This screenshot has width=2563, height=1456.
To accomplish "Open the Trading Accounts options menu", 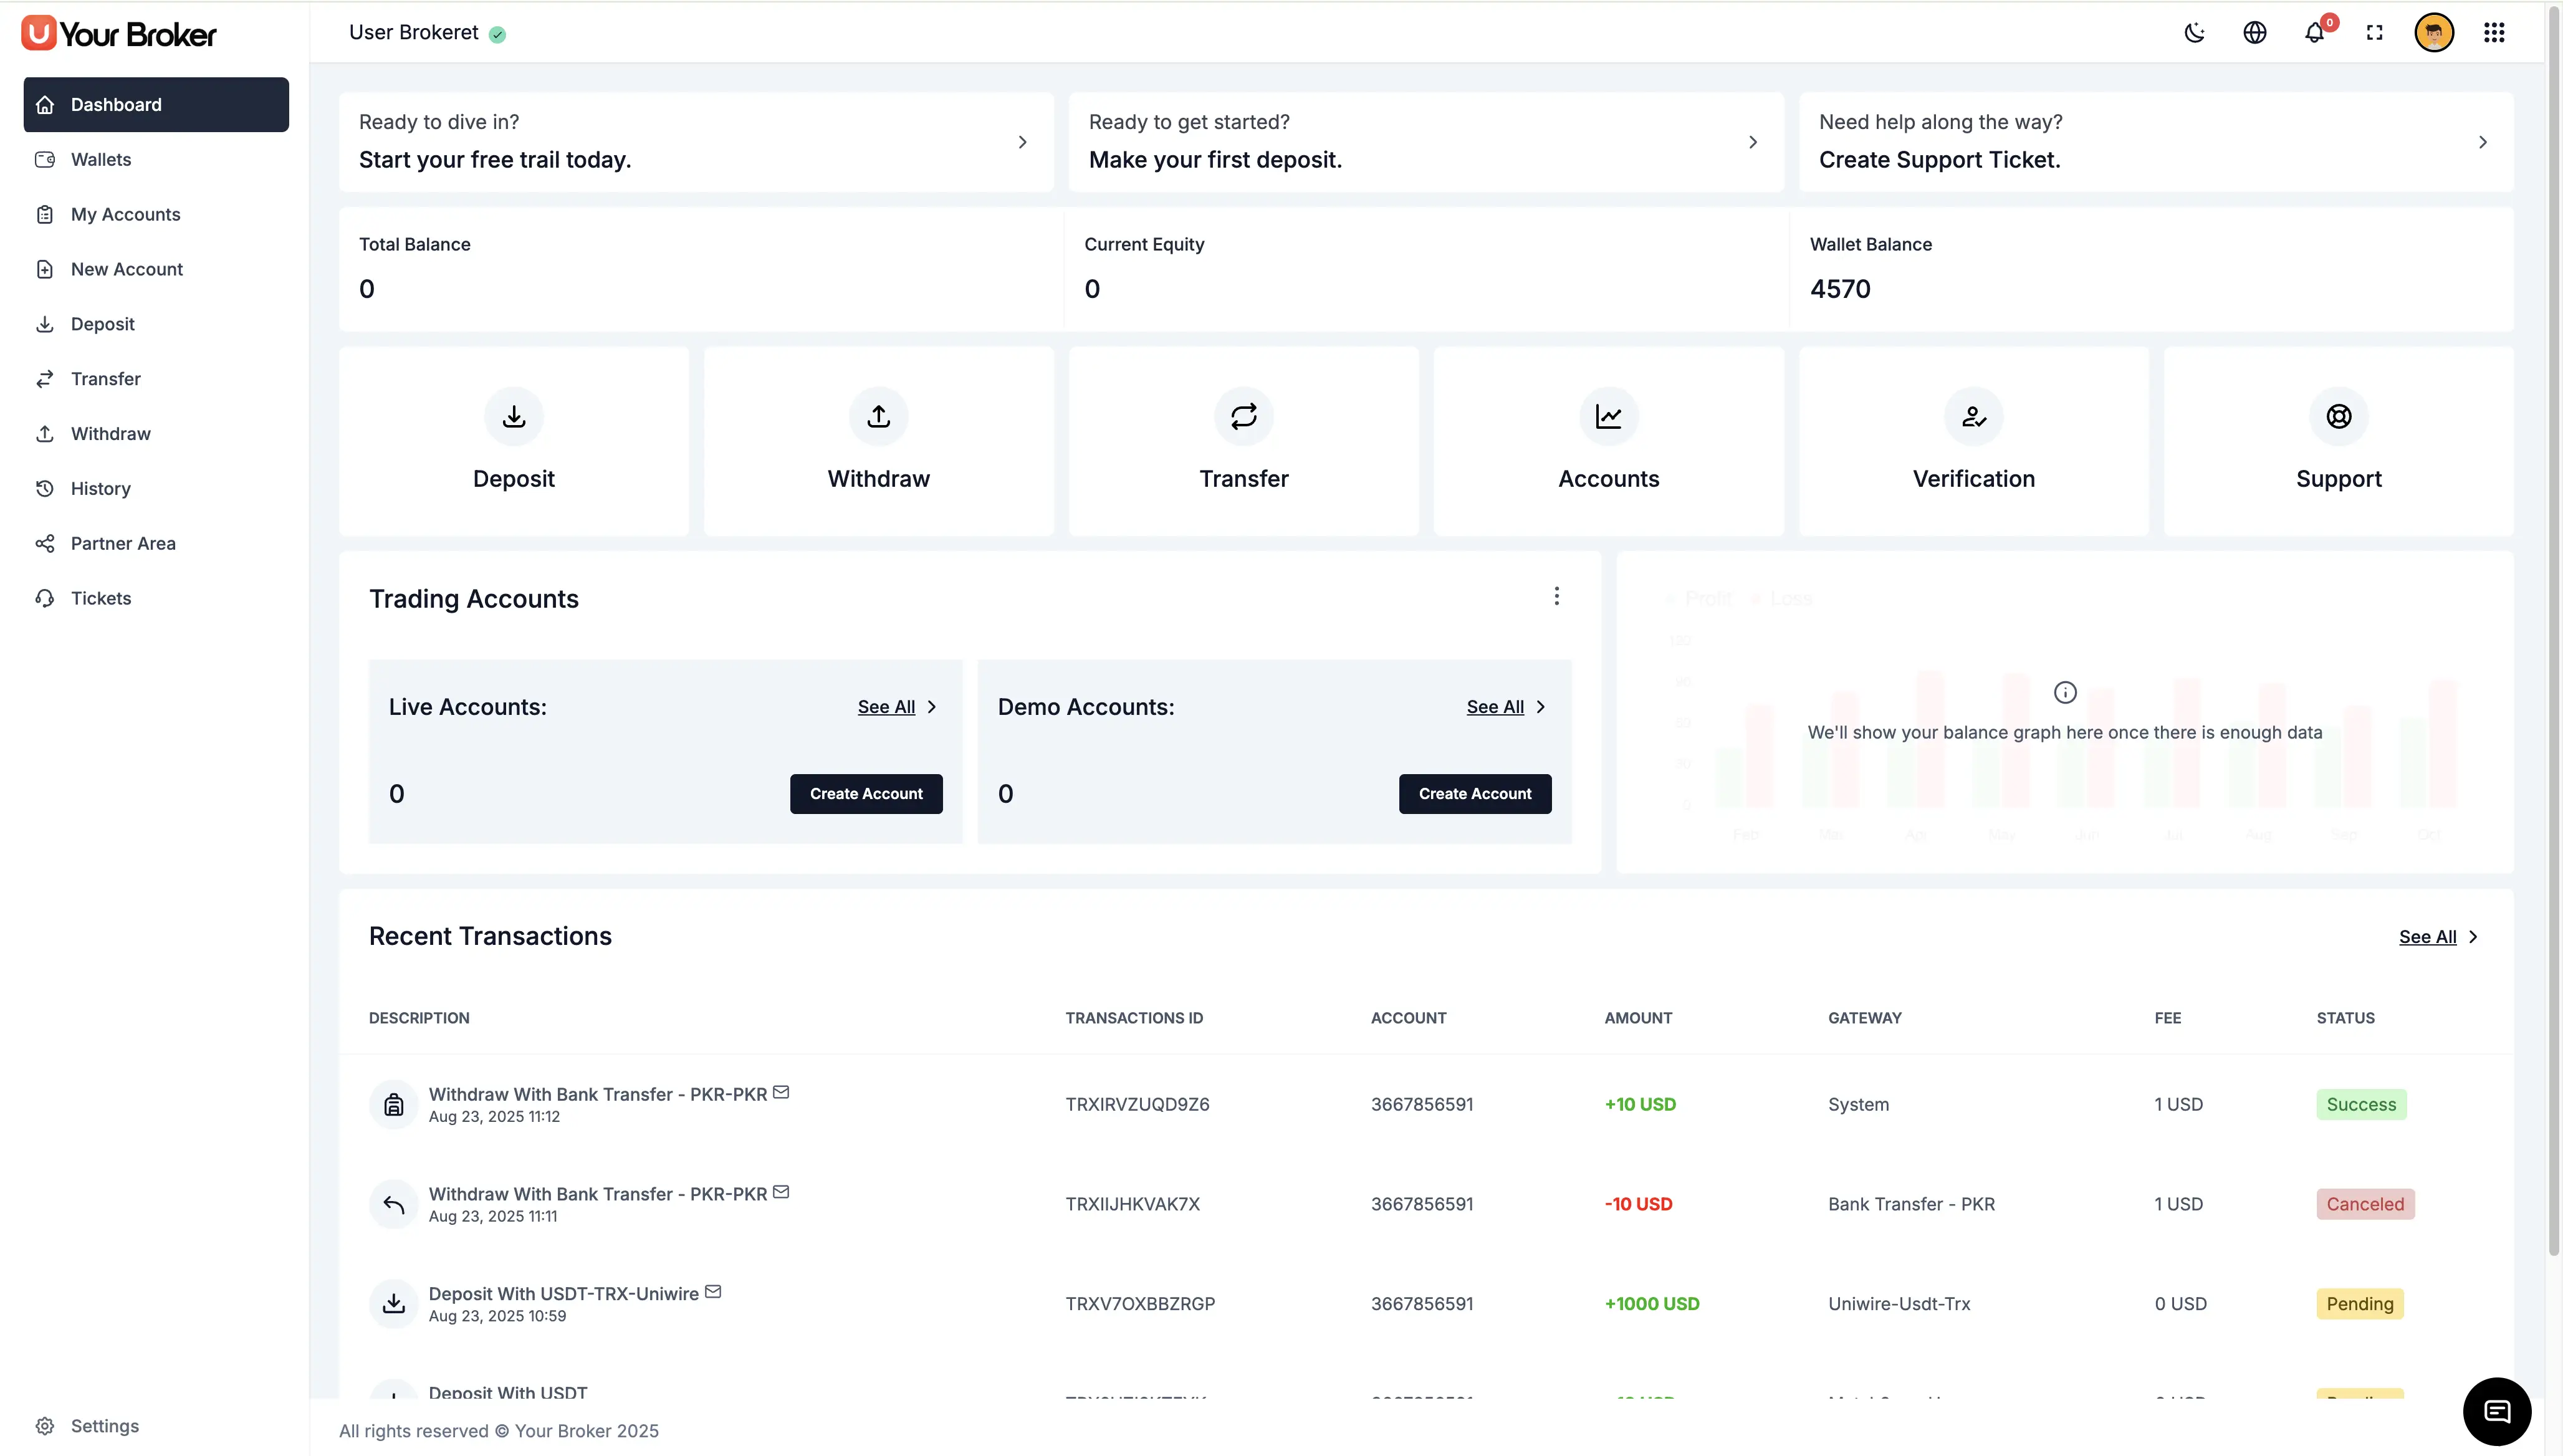I will point(1556,596).
